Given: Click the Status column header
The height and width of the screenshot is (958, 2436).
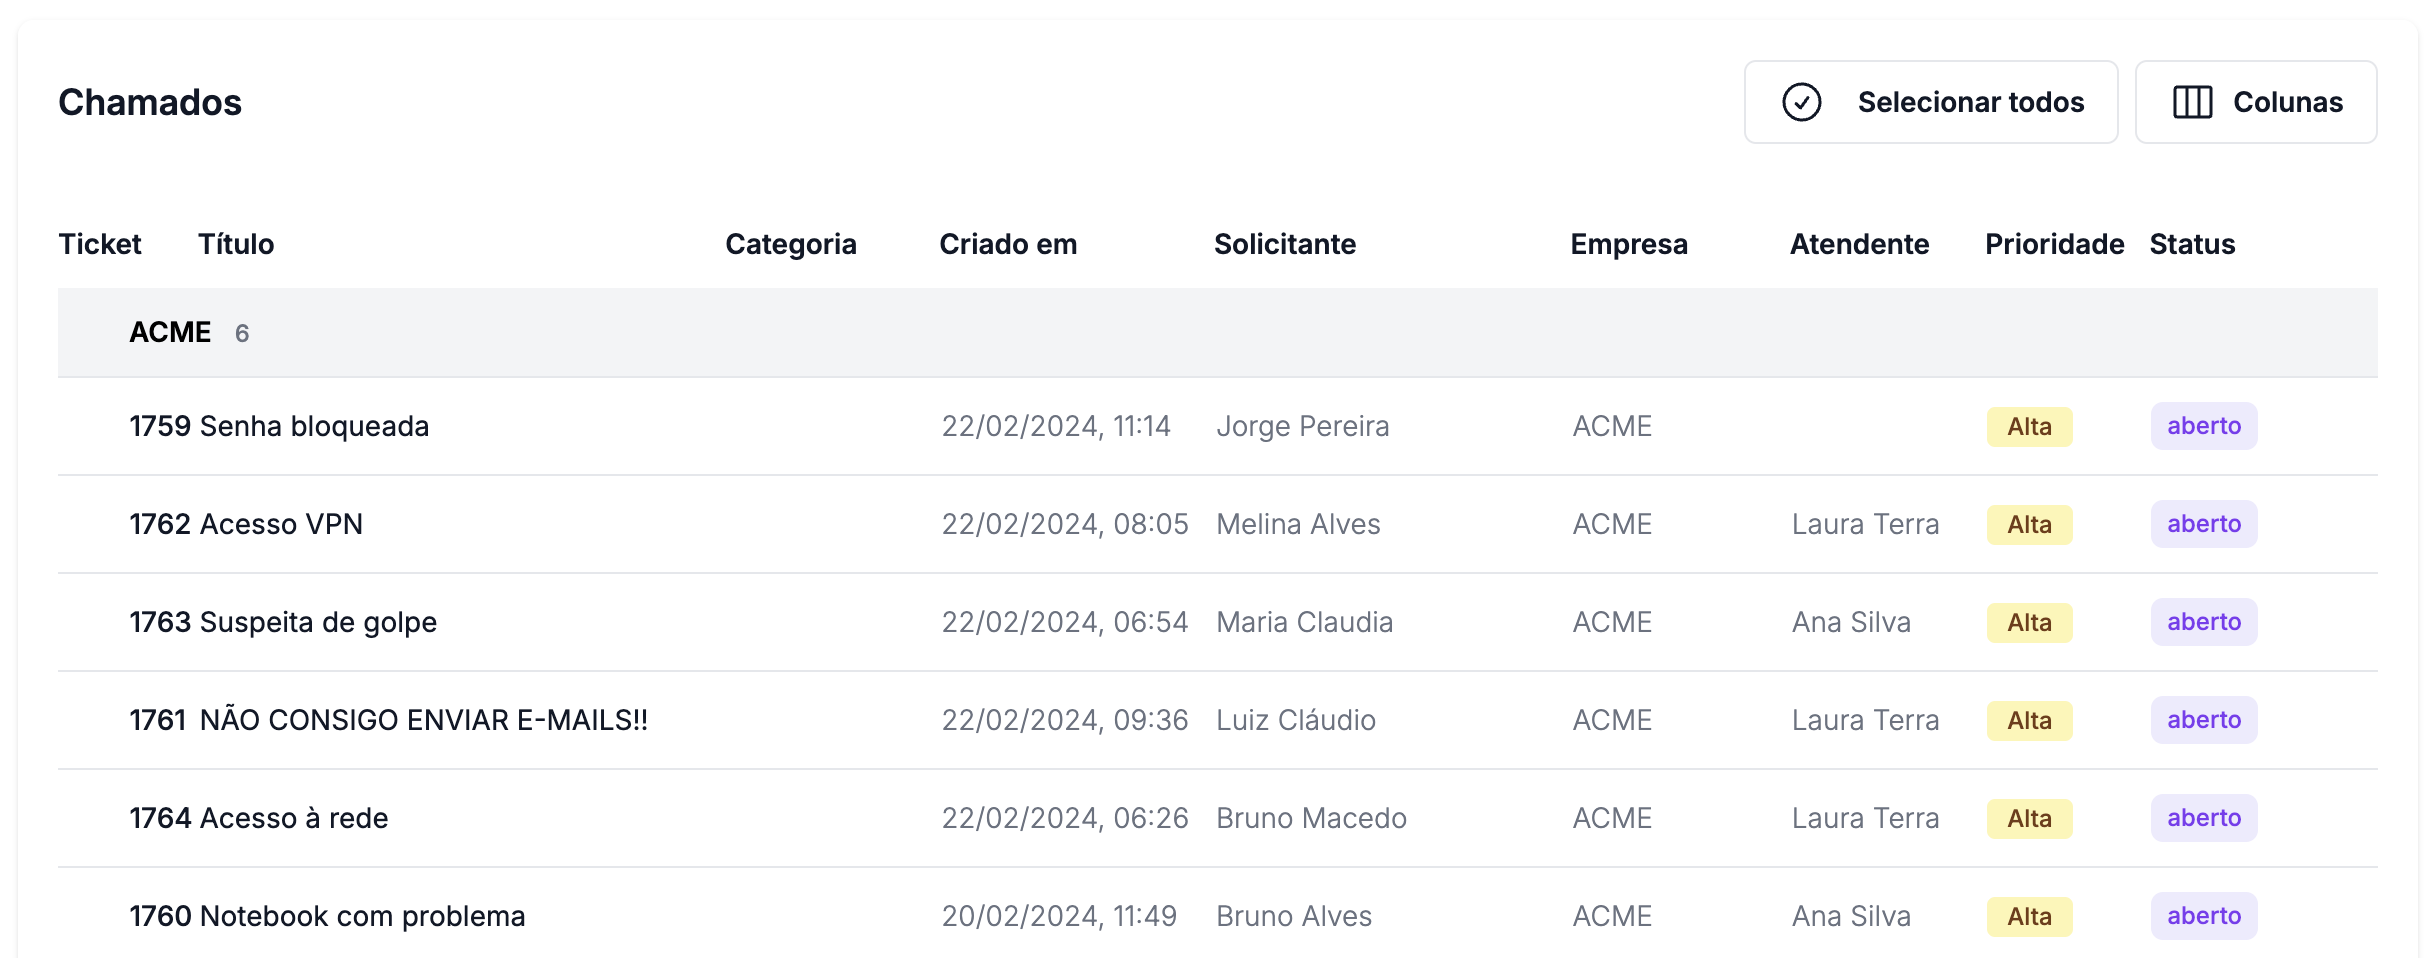Looking at the screenshot, I should click(2192, 244).
